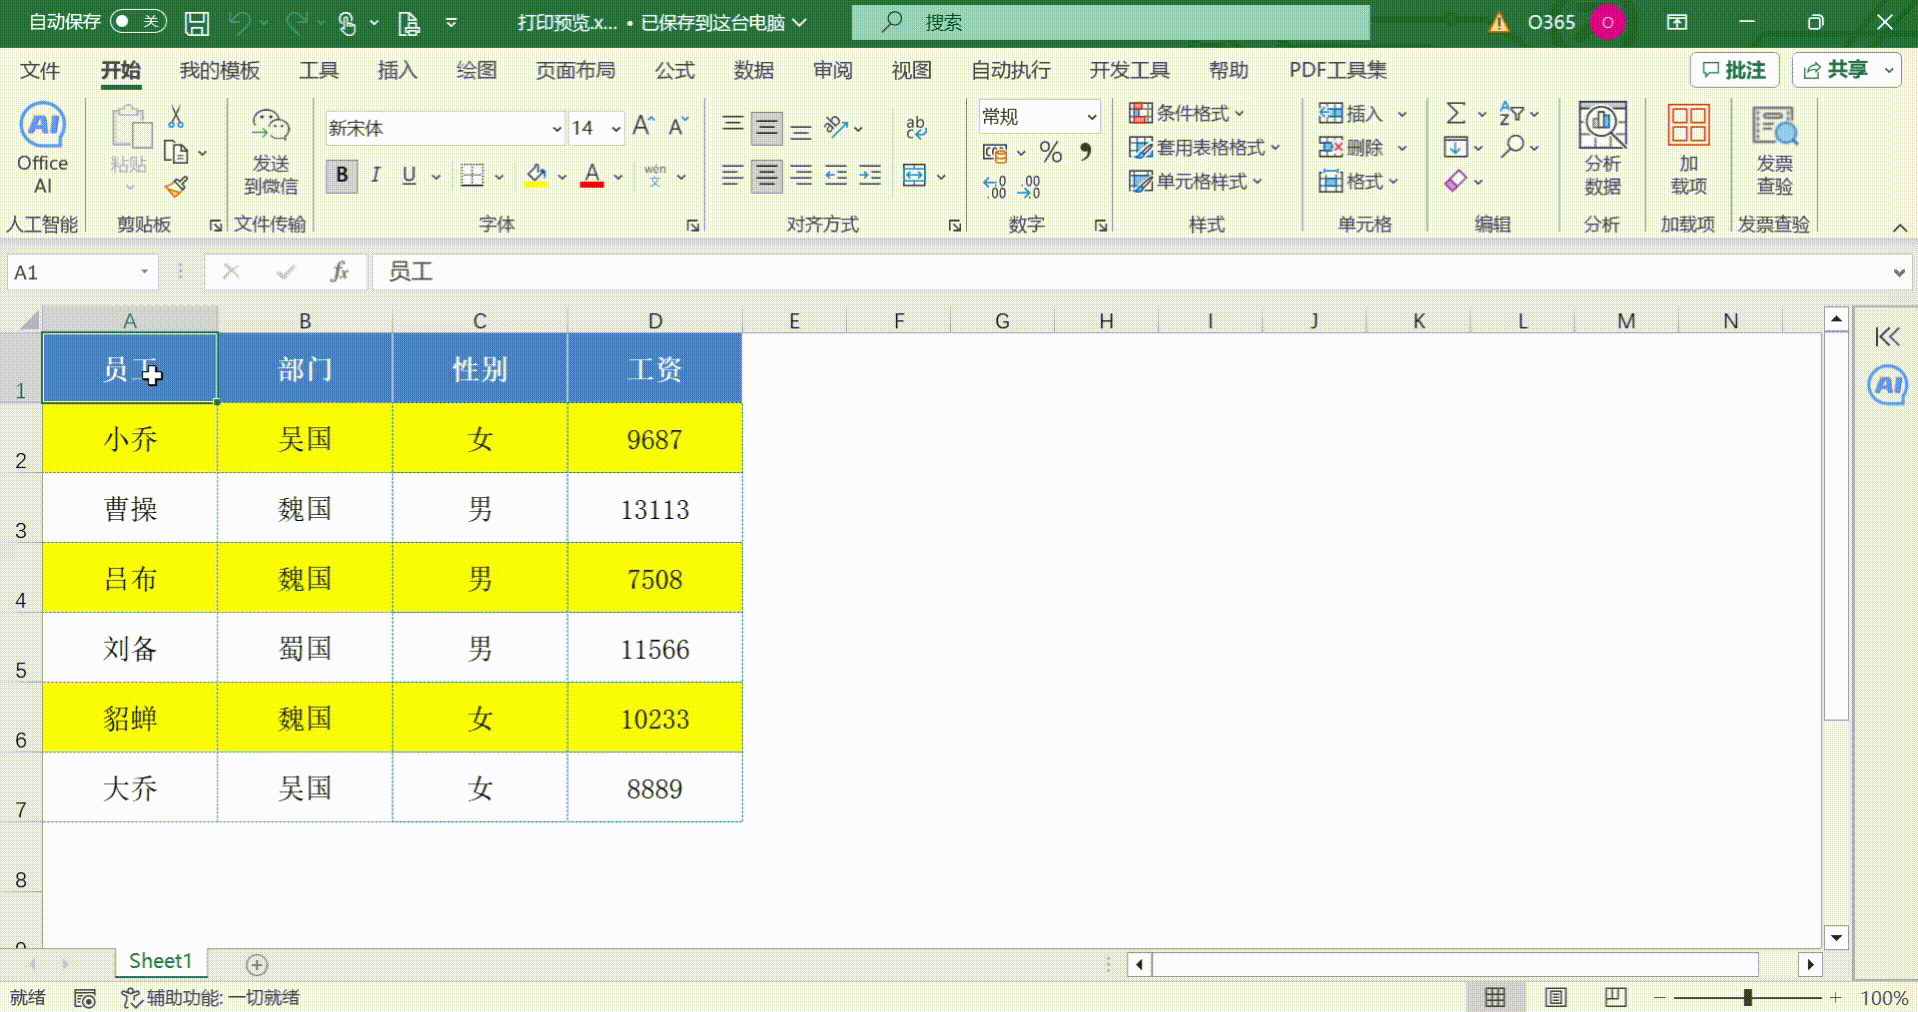Screen dimensions: 1918x1012
Task: Increase indent in alignment group
Action: [870, 176]
